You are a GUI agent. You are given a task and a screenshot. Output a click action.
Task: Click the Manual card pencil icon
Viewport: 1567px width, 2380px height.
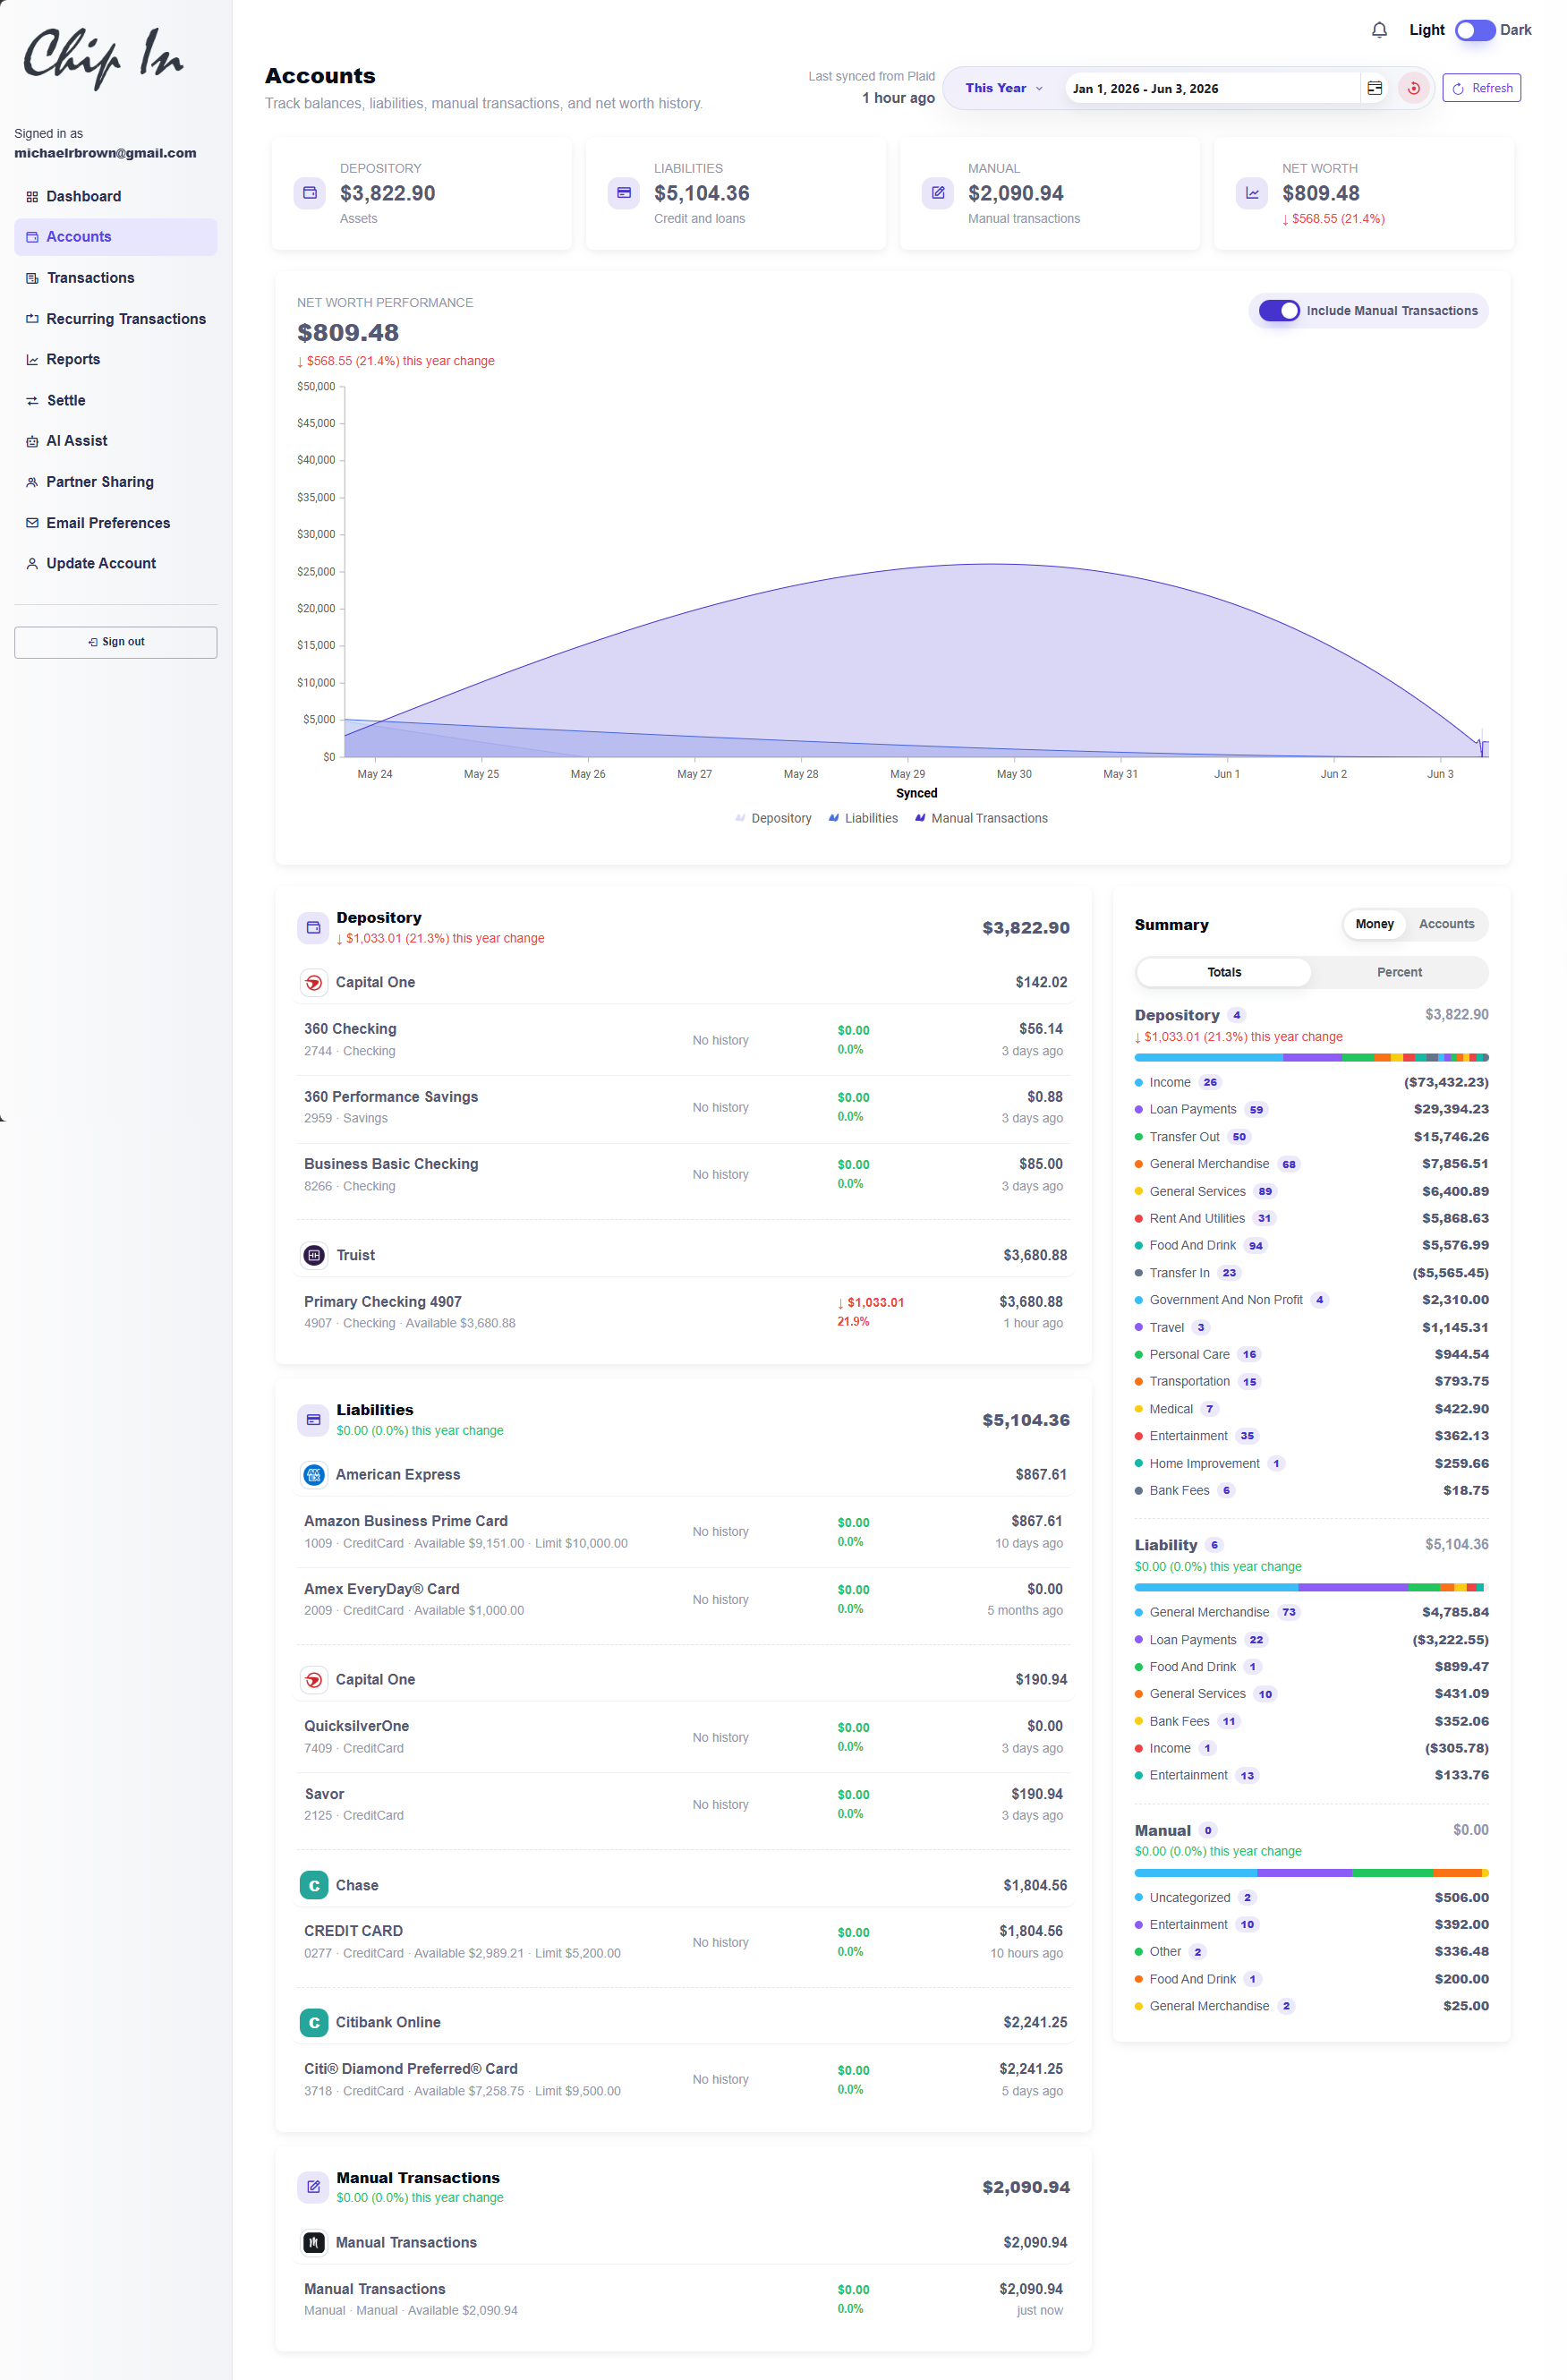(x=937, y=193)
